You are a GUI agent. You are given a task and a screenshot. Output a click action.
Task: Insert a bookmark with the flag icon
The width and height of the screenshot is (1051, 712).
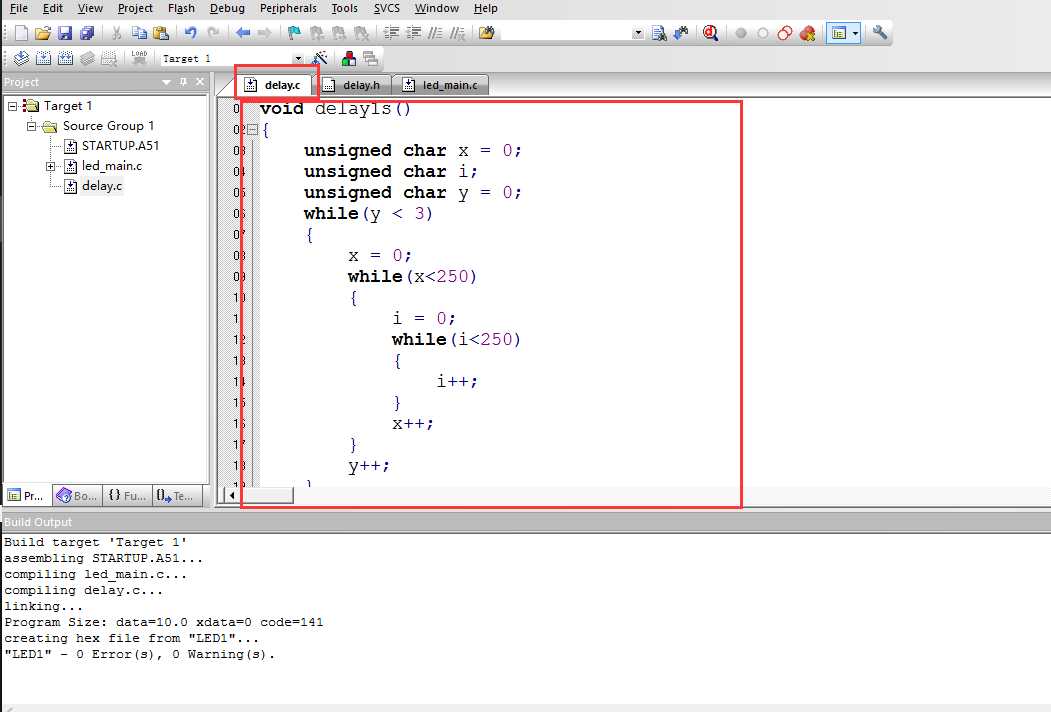click(294, 33)
